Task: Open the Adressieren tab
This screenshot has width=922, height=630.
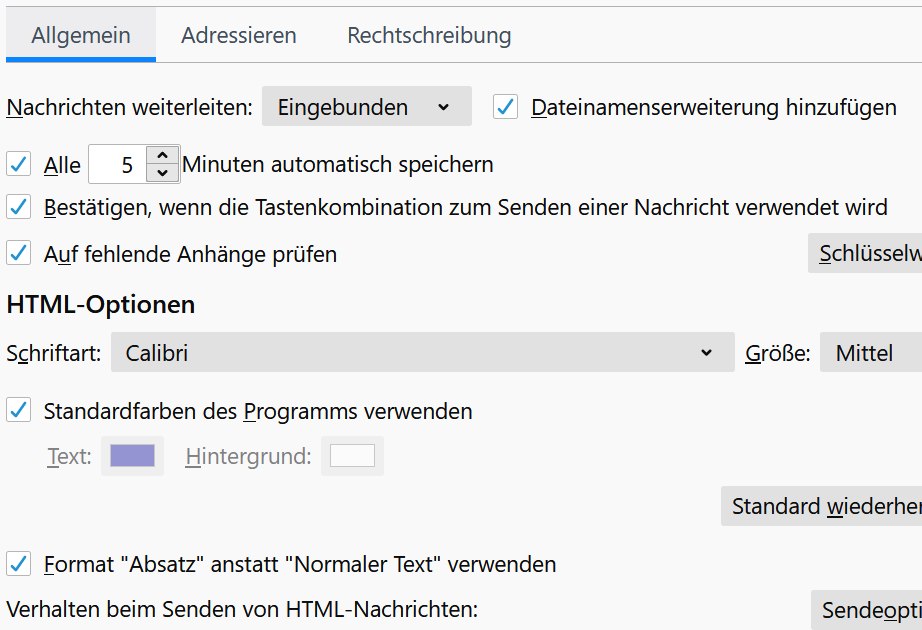Action: point(239,36)
